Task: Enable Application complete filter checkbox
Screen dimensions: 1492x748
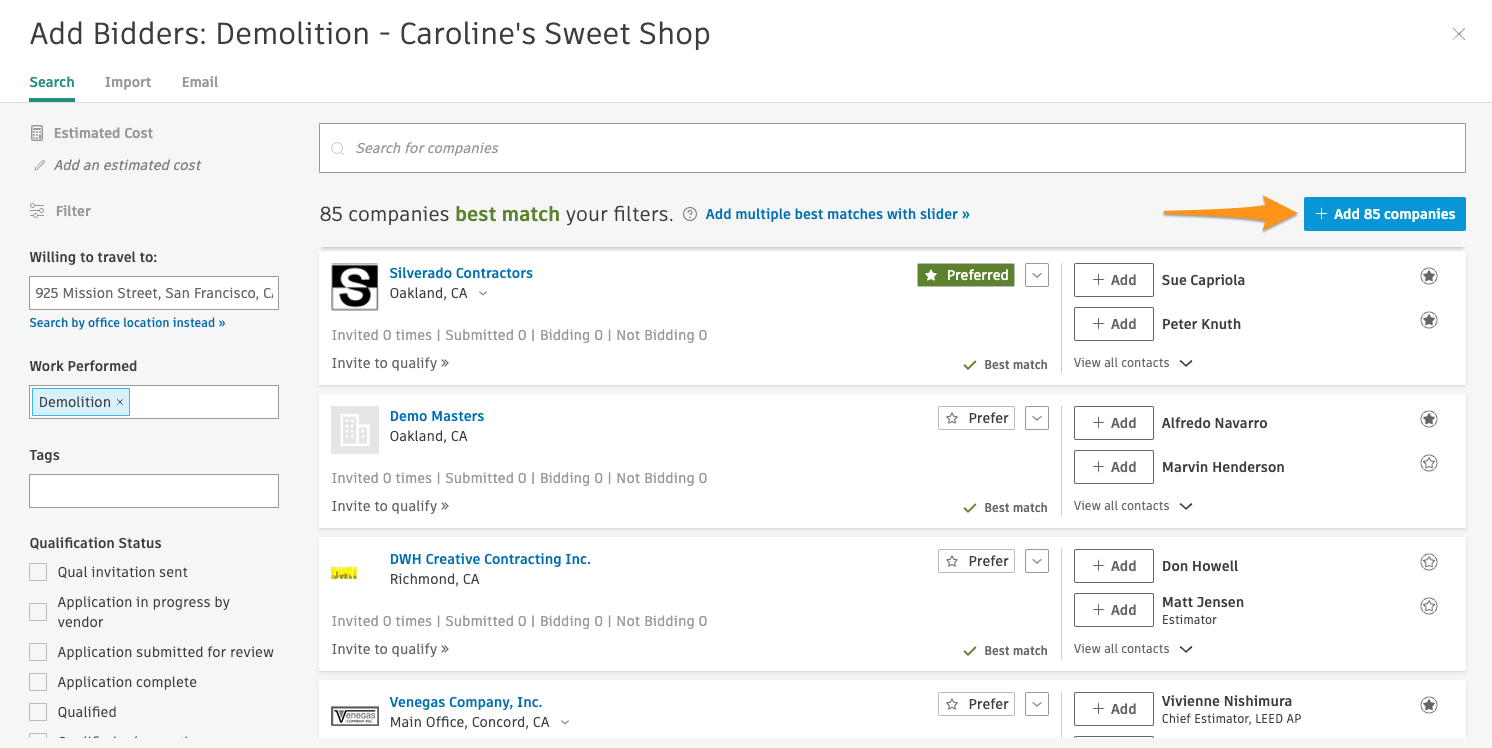Action: click(x=38, y=682)
